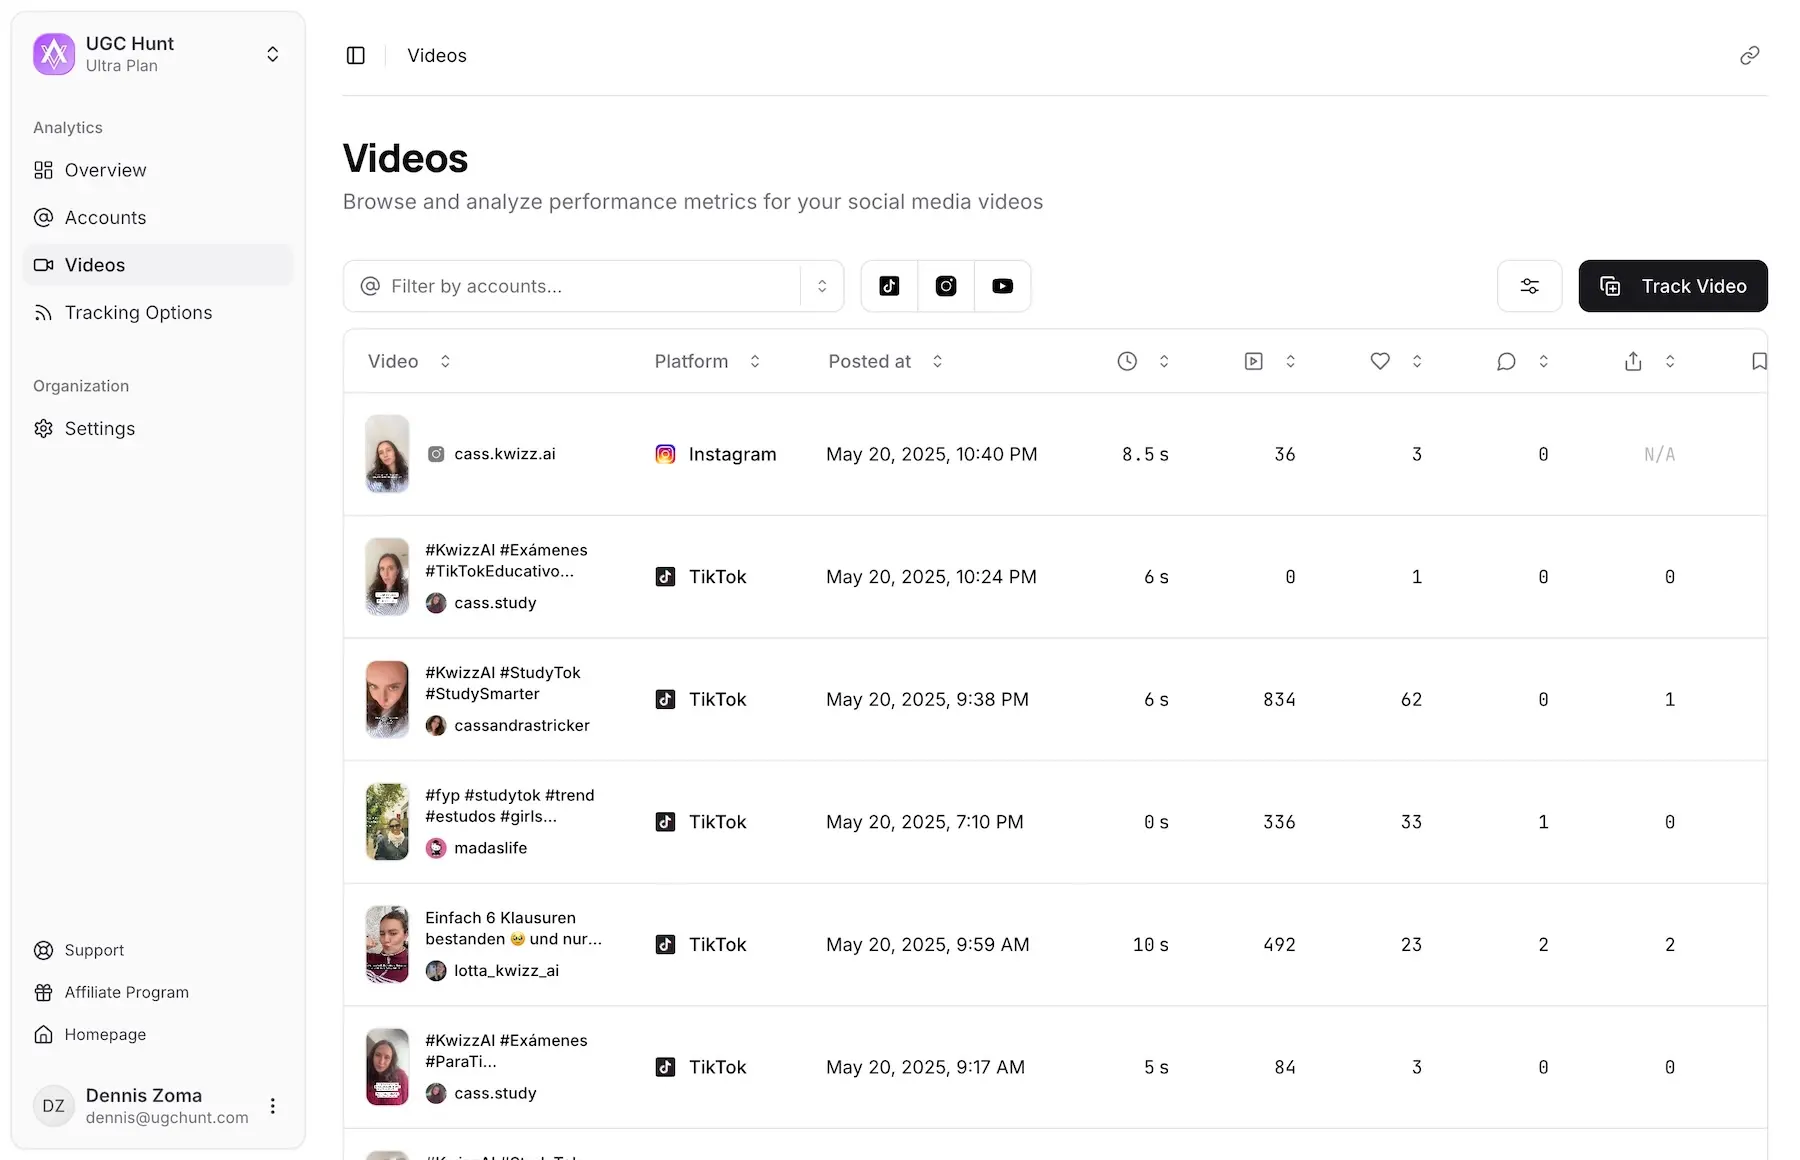Open Tracking Options in the sidebar
1800x1160 pixels.
[137, 312]
